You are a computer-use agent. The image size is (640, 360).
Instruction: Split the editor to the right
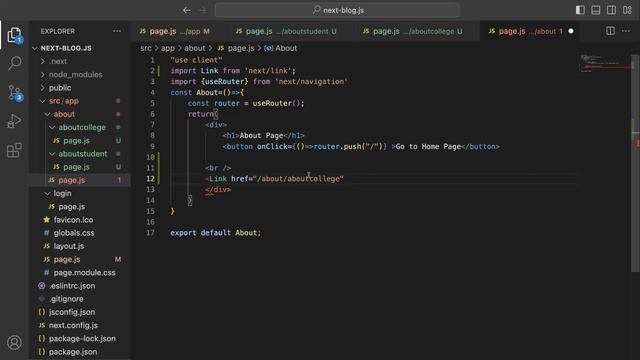click(x=610, y=31)
